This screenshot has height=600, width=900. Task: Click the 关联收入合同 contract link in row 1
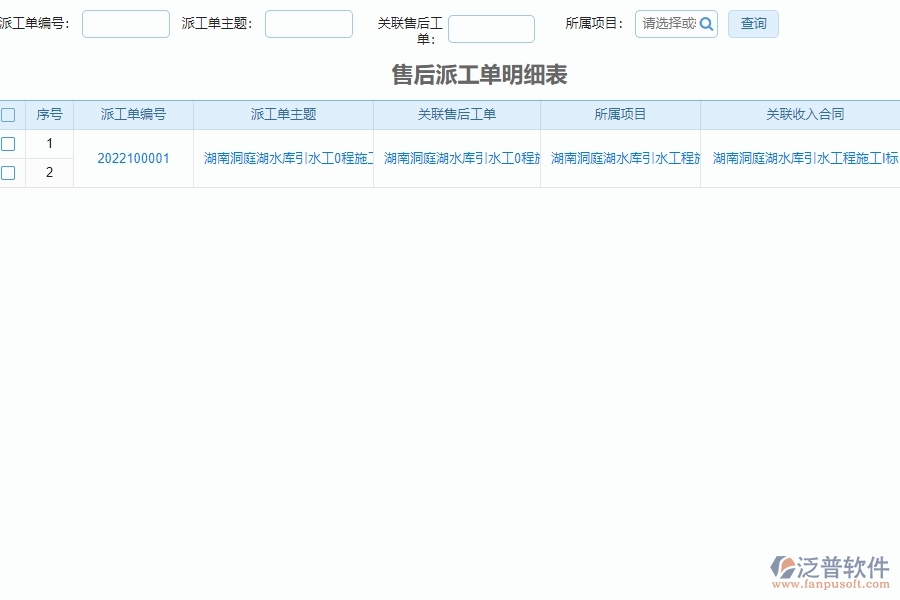(800, 158)
